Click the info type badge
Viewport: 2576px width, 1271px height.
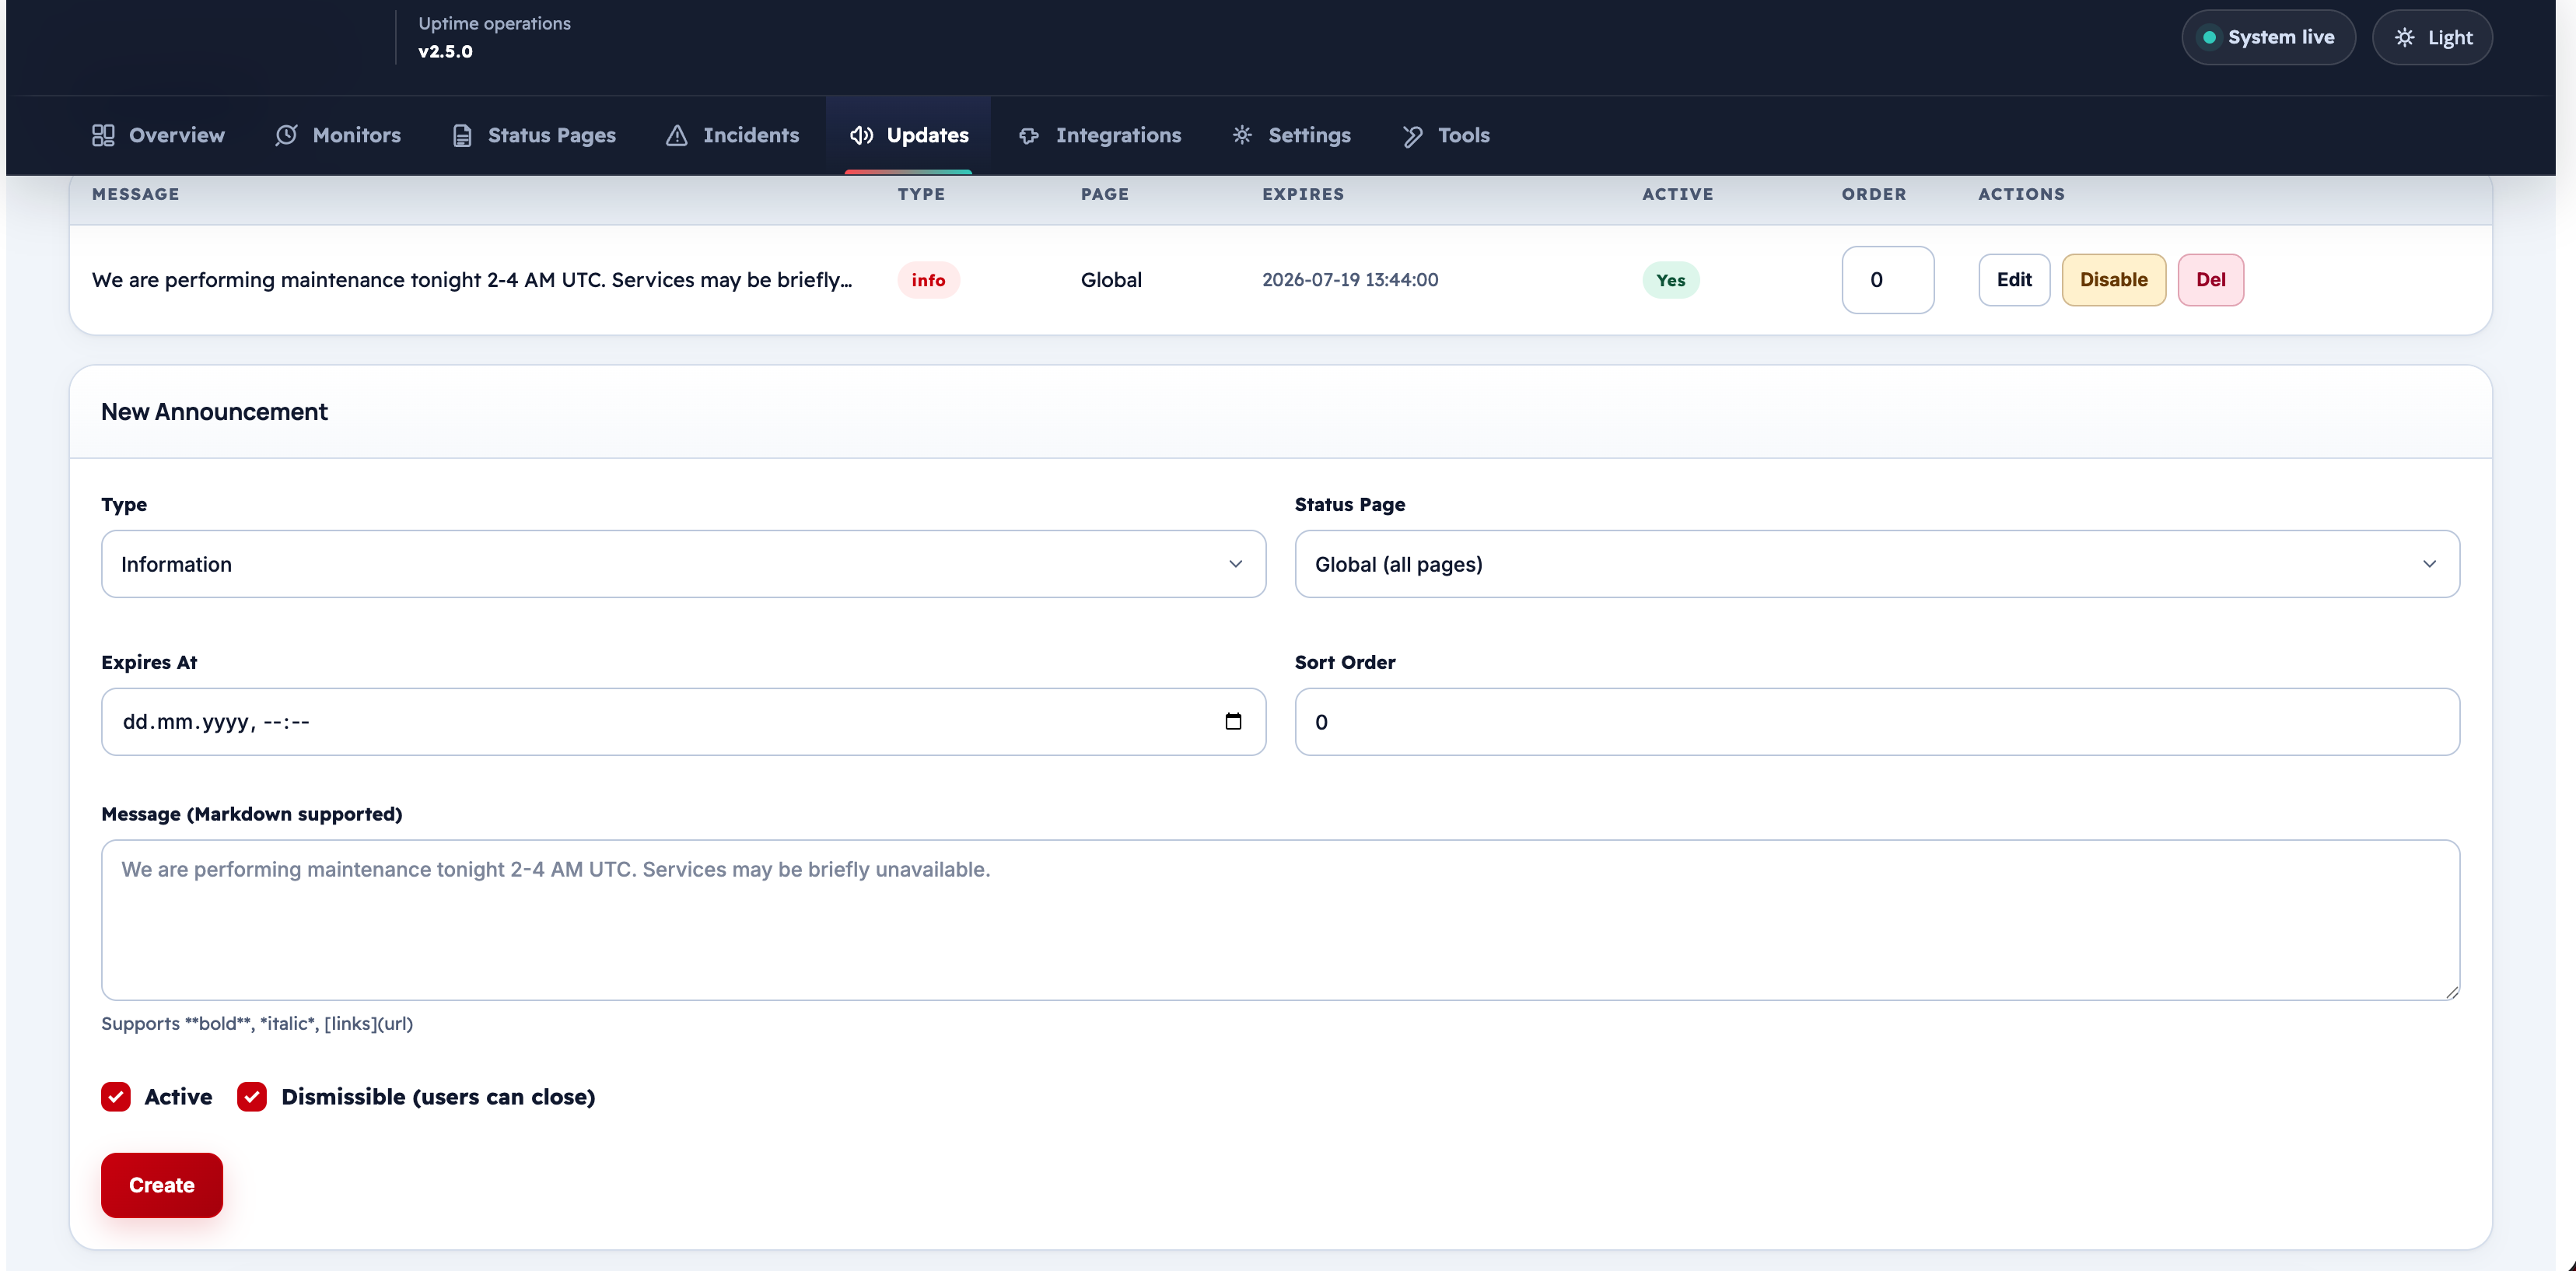click(x=928, y=280)
